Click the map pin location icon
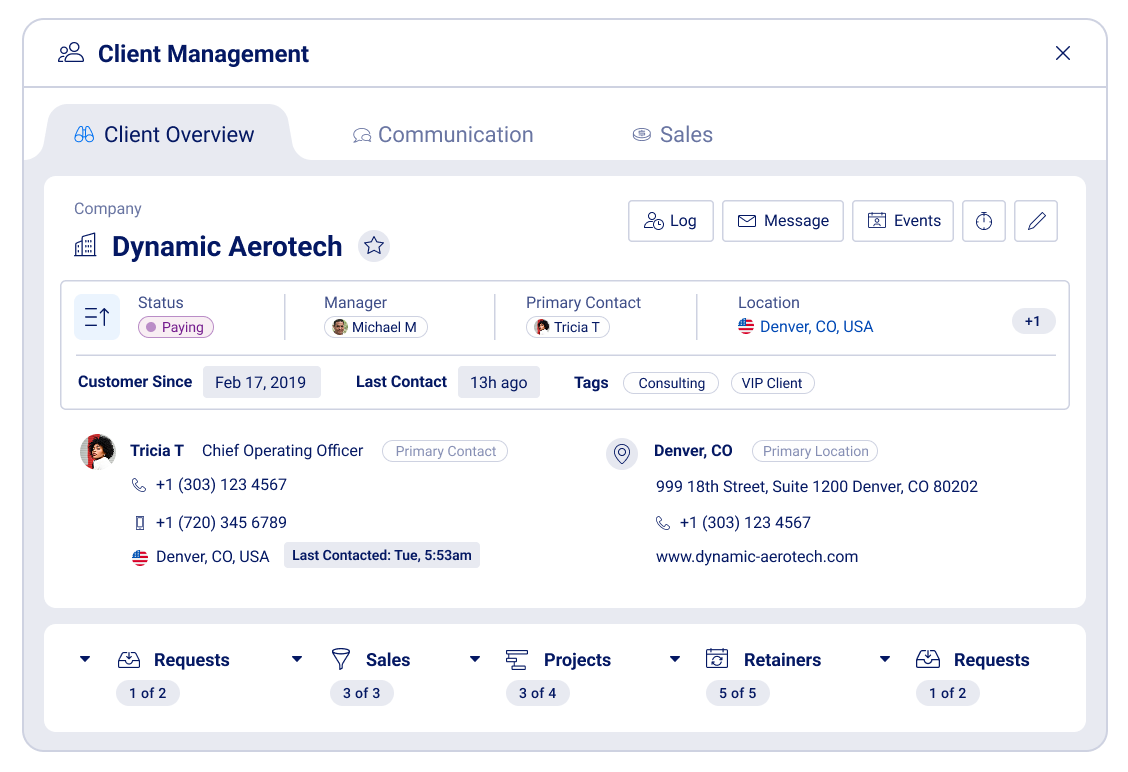The height and width of the screenshot is (772, 1128). (622, 454)
